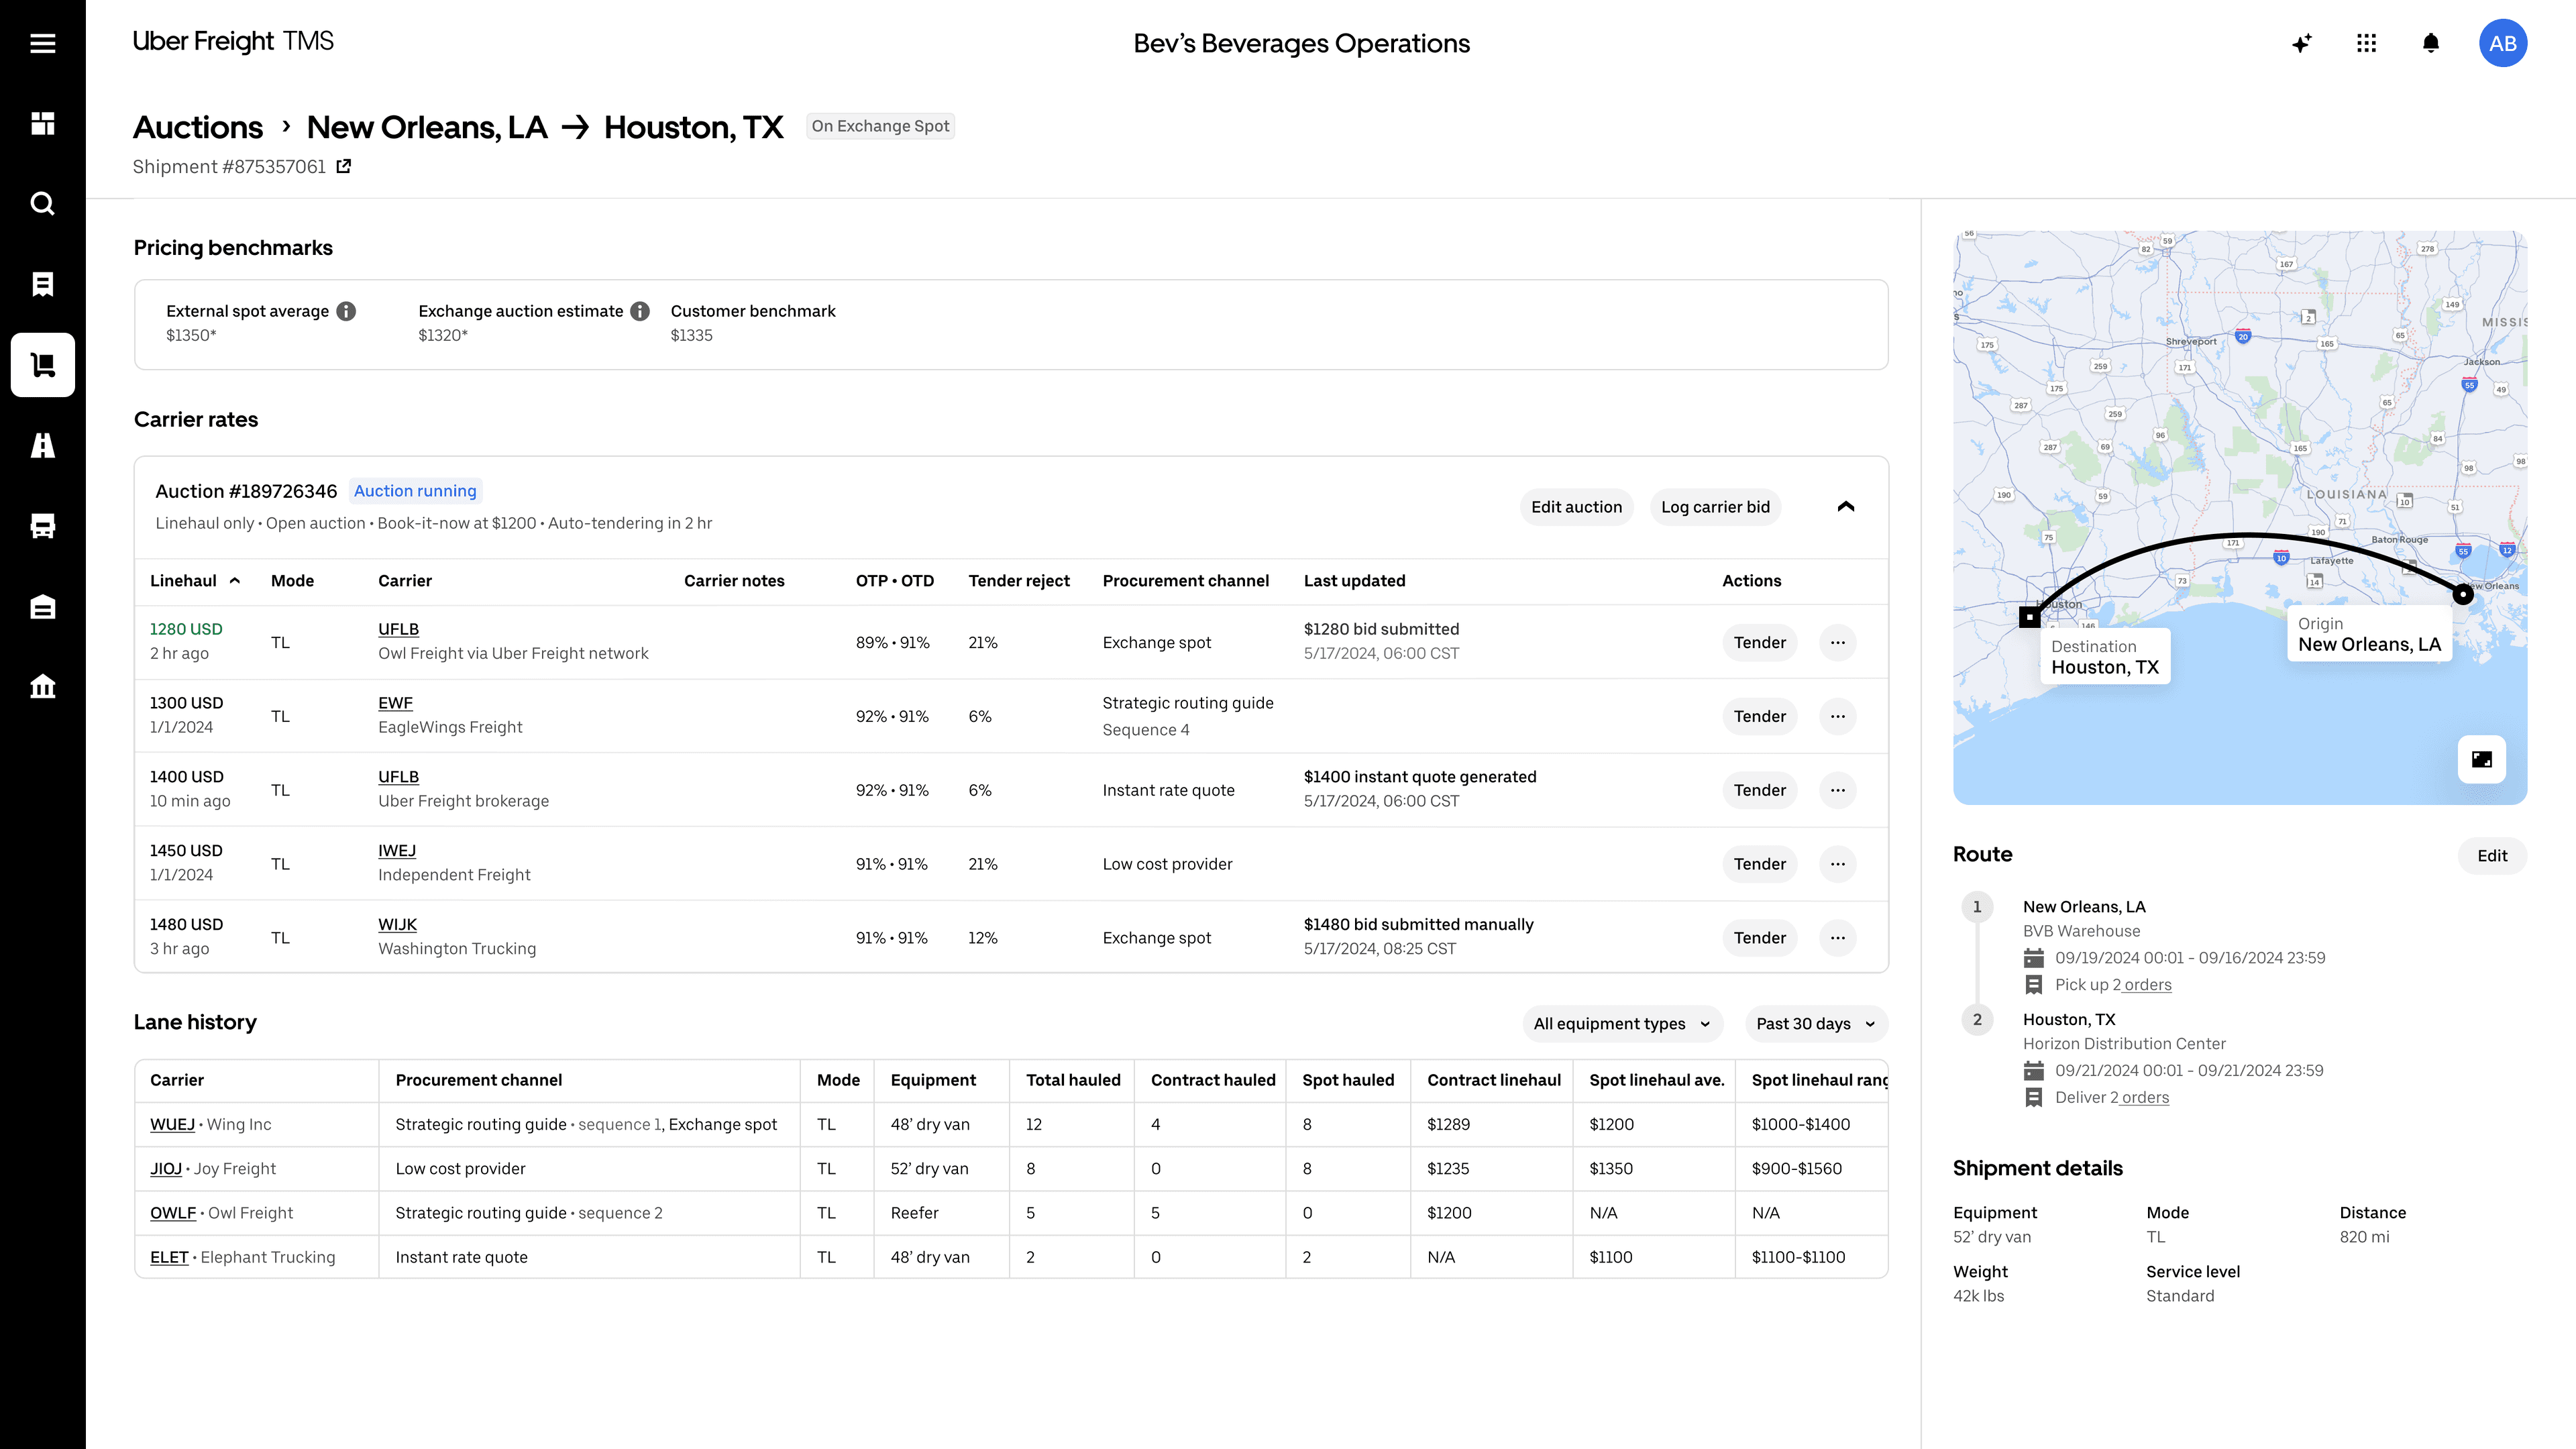Click route stop 1 New Orleans, LA
2576x1449 pixels.
click(2084, 907)
